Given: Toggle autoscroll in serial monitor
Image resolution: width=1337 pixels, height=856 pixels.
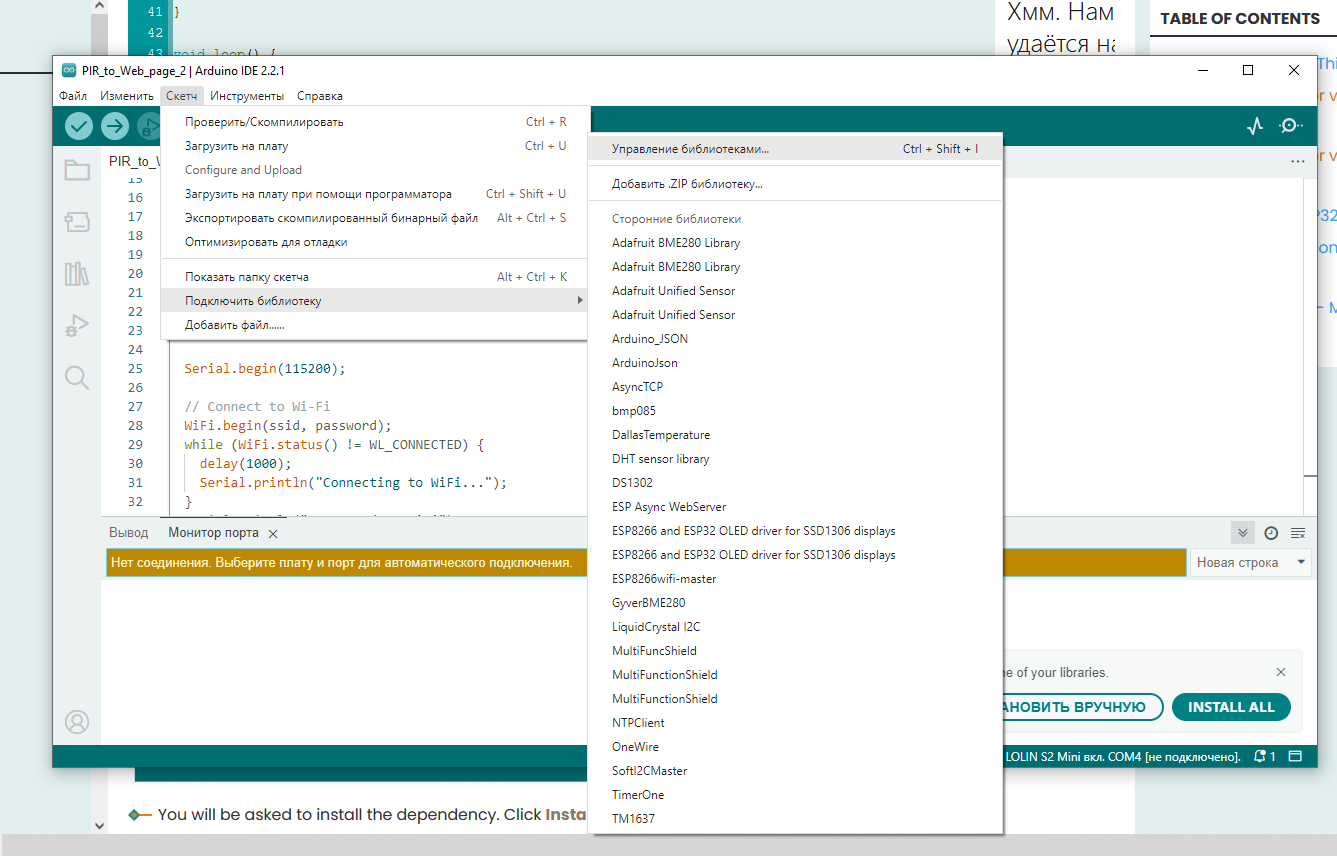Looking at the screenshot, I should coord(1242,533).
